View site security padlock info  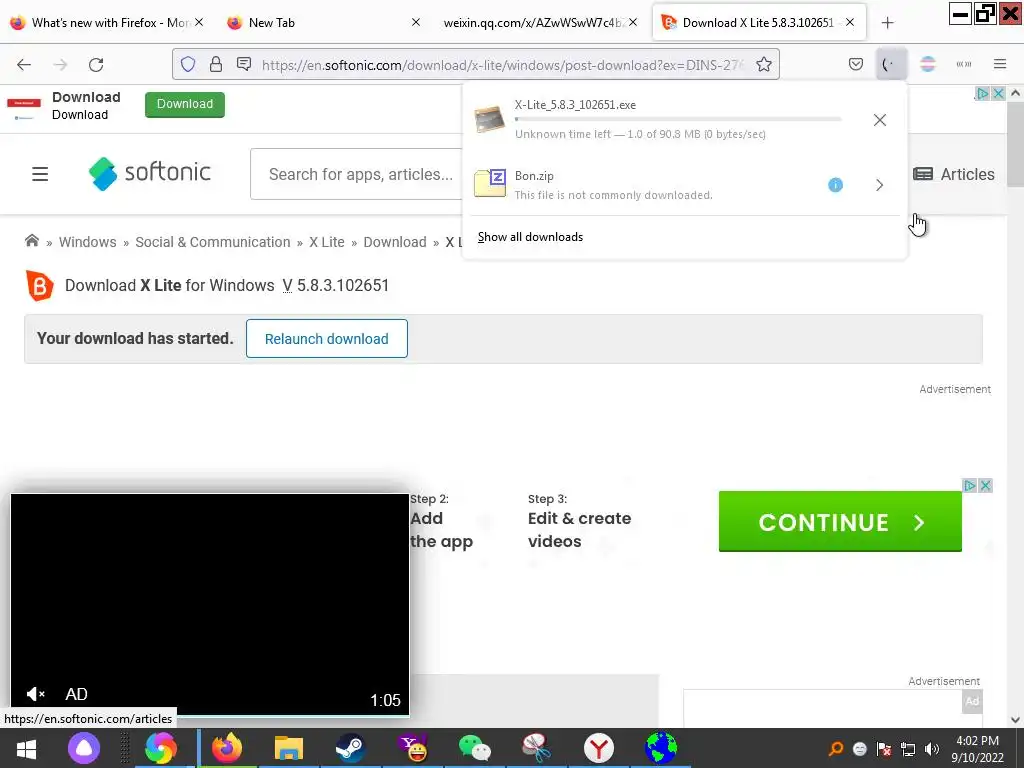tap(216, 64)
